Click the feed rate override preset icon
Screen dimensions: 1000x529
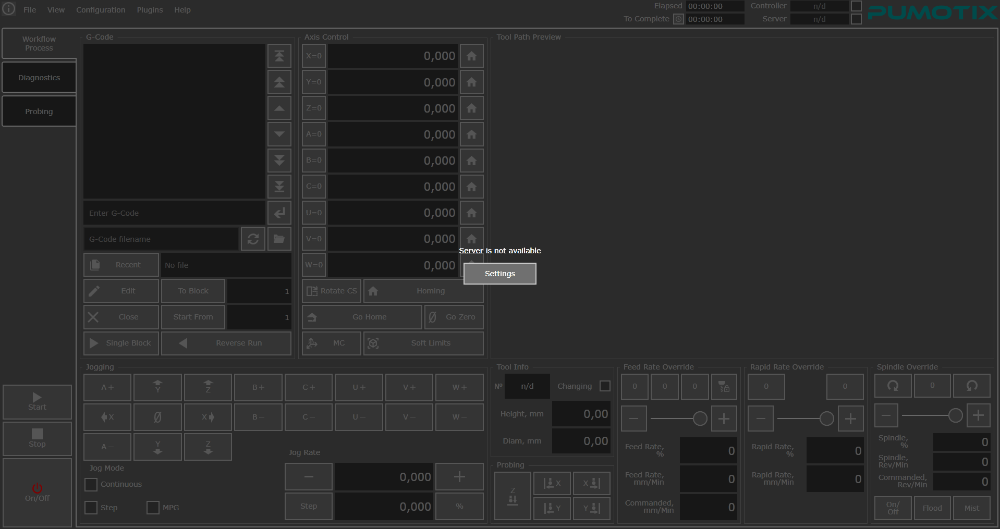(x=724, y=387)
